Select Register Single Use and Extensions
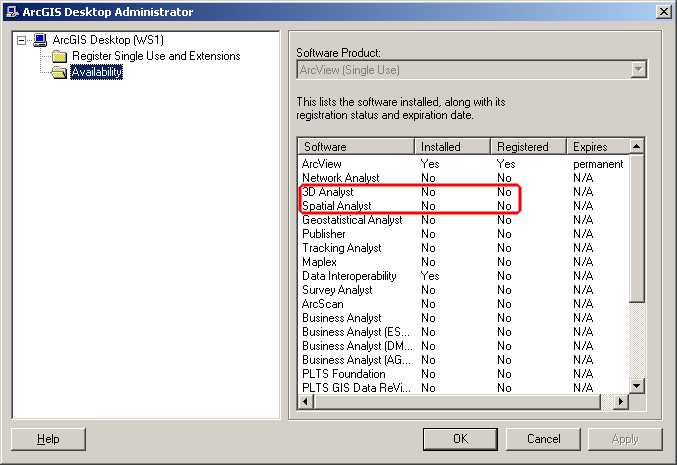This screenshot has height=465, width=677. (156, 56)
